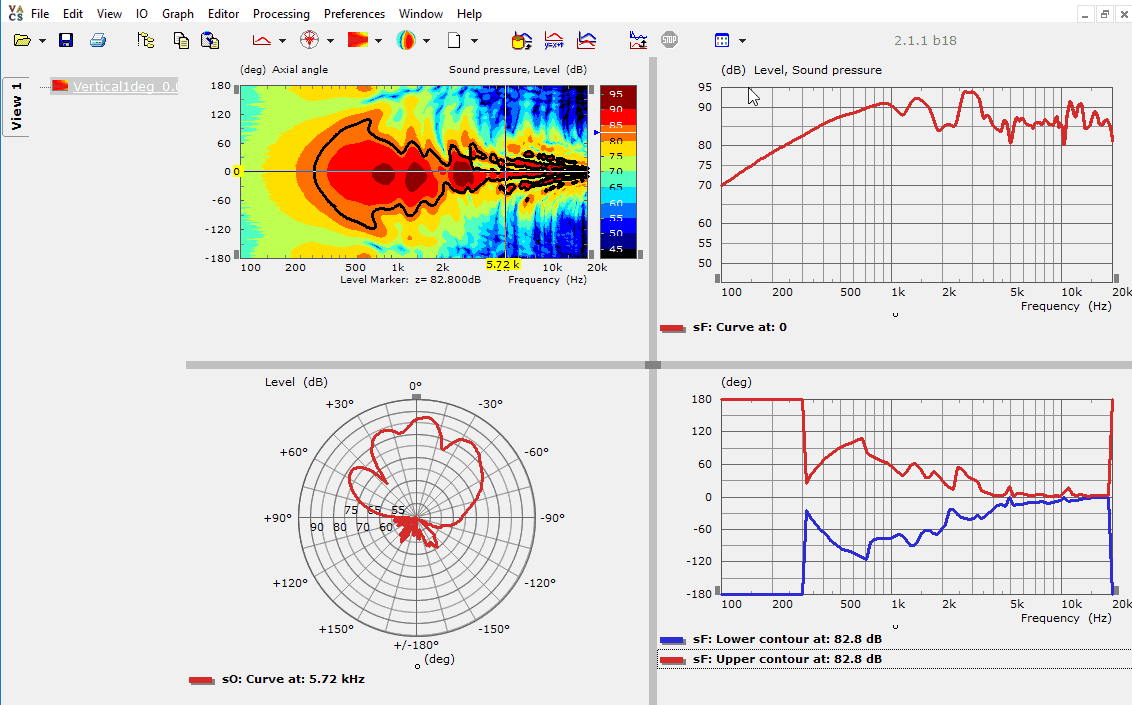The height and width of the screenshot is (705, 1132).
Task: Click the Copy icon in the toolbar
Action: [181, 41]
